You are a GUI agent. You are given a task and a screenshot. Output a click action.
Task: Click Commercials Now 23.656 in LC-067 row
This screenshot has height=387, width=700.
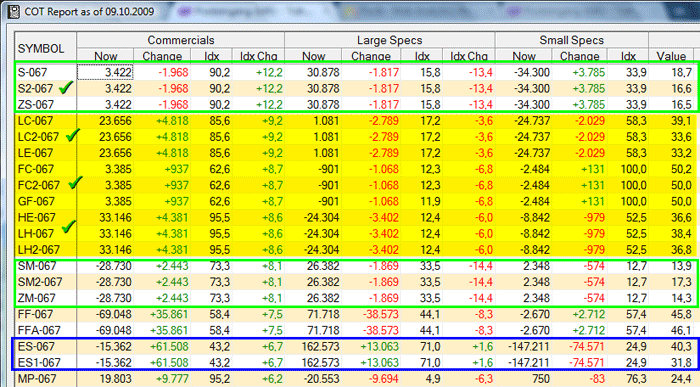click(105, 121)
